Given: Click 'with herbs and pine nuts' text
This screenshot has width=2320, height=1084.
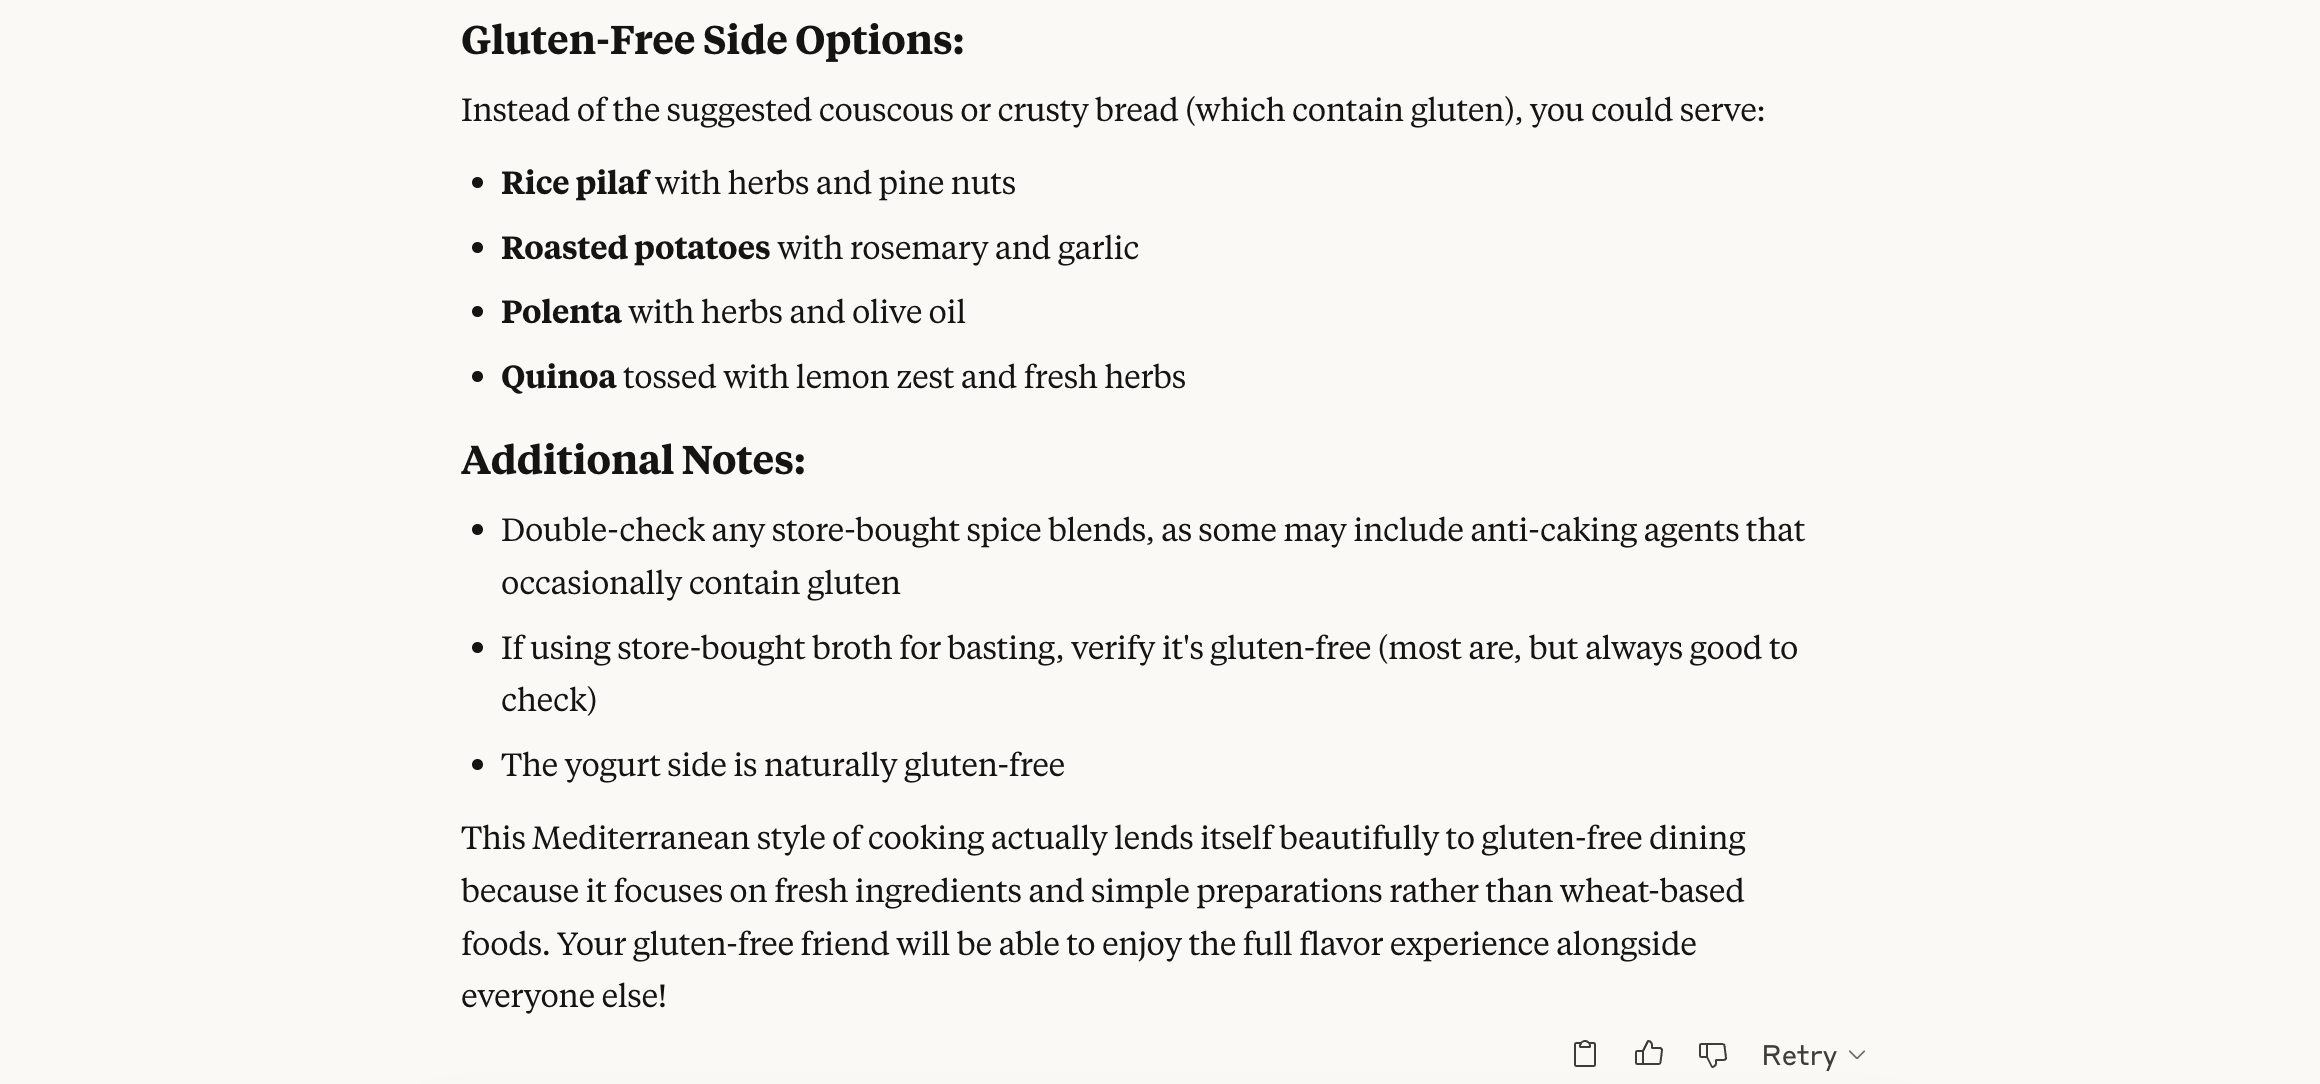Looking at the screenshot, I should coord(835,183).
